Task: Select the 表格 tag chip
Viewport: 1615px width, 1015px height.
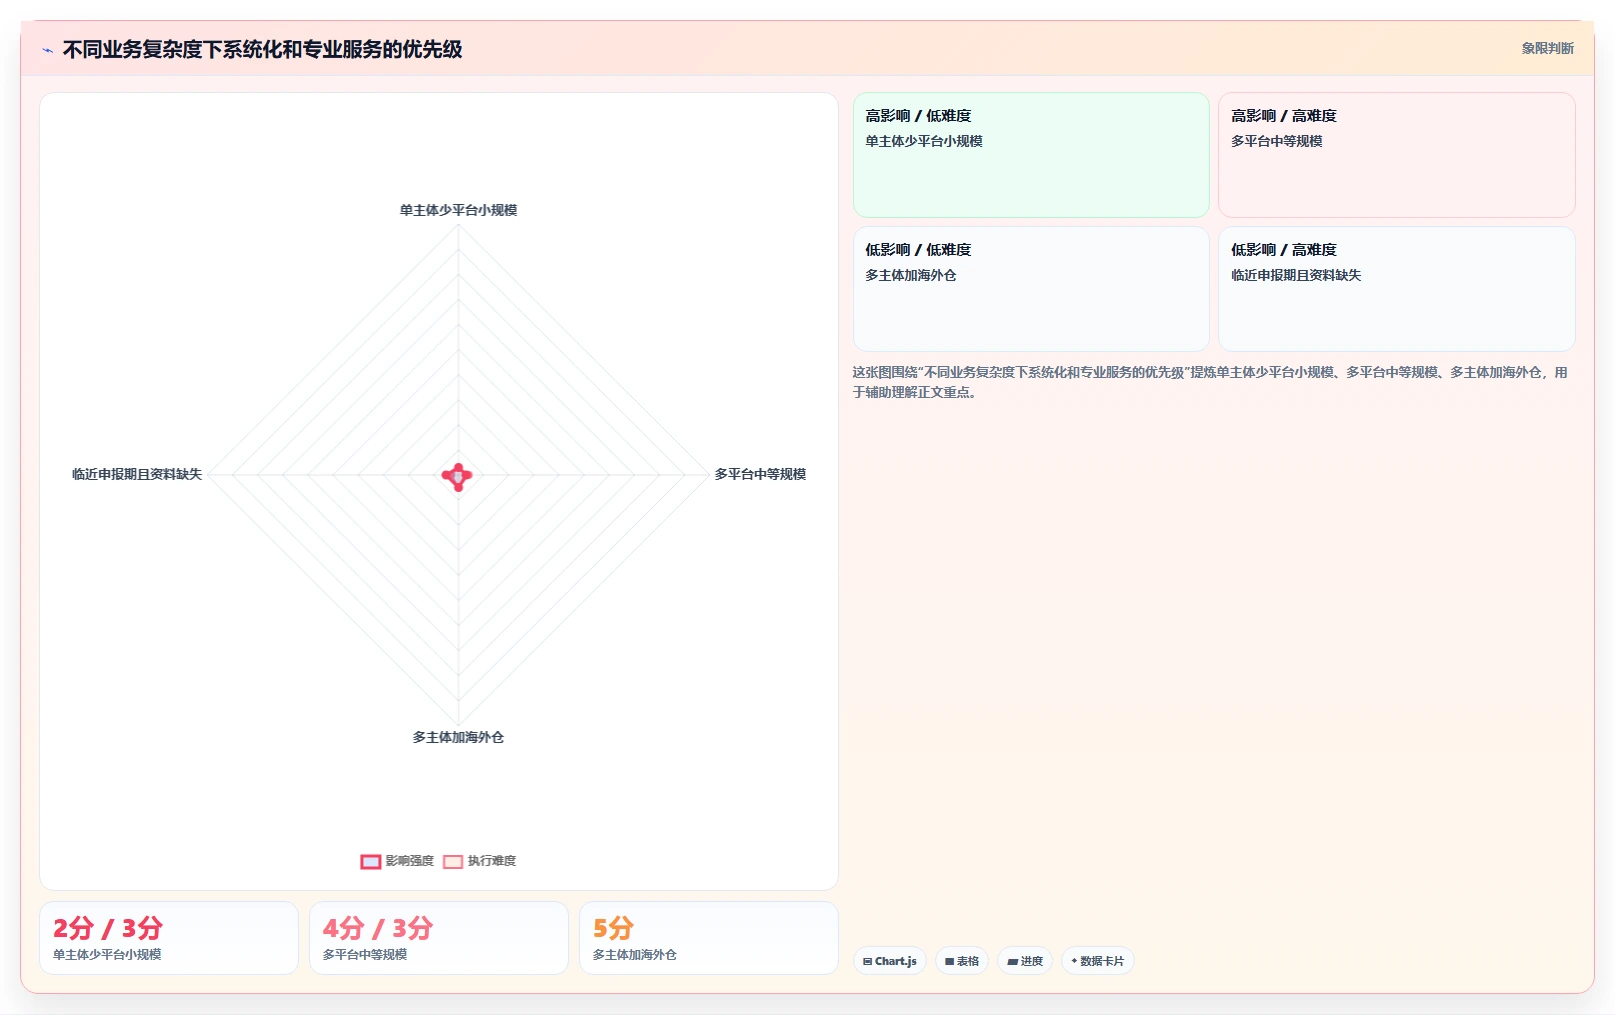Action: pyautogui.click(x=962, y=961)
